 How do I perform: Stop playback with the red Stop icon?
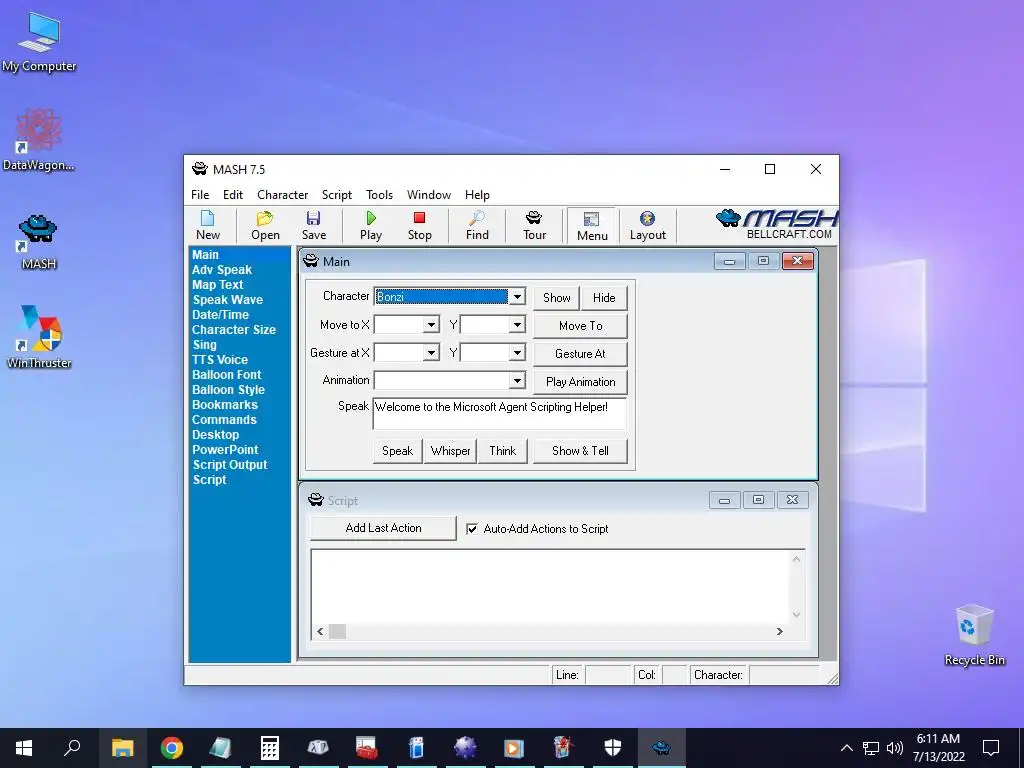coord(419,225)
